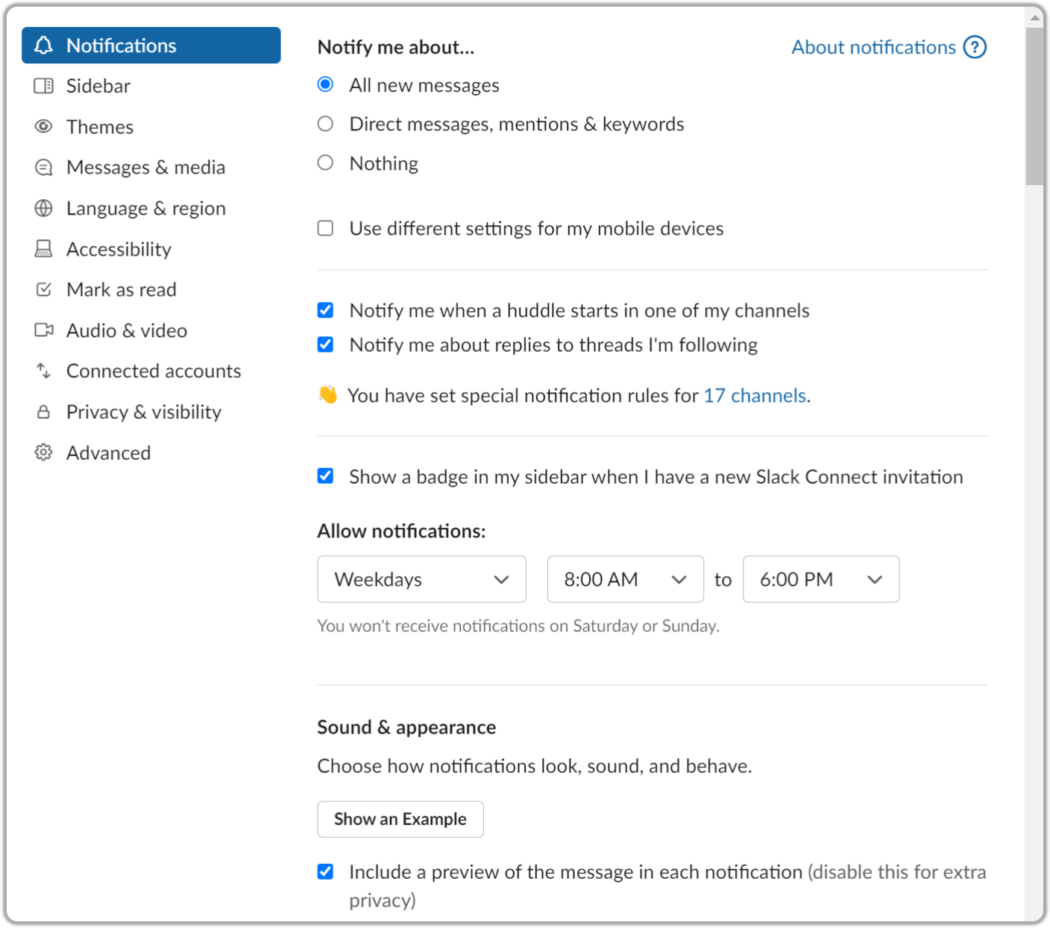Click the camera icon for Audio & video
Image resolution: width=1050 pixels, height=928 pixels.
pyautogui.click(x=43, y=330)
